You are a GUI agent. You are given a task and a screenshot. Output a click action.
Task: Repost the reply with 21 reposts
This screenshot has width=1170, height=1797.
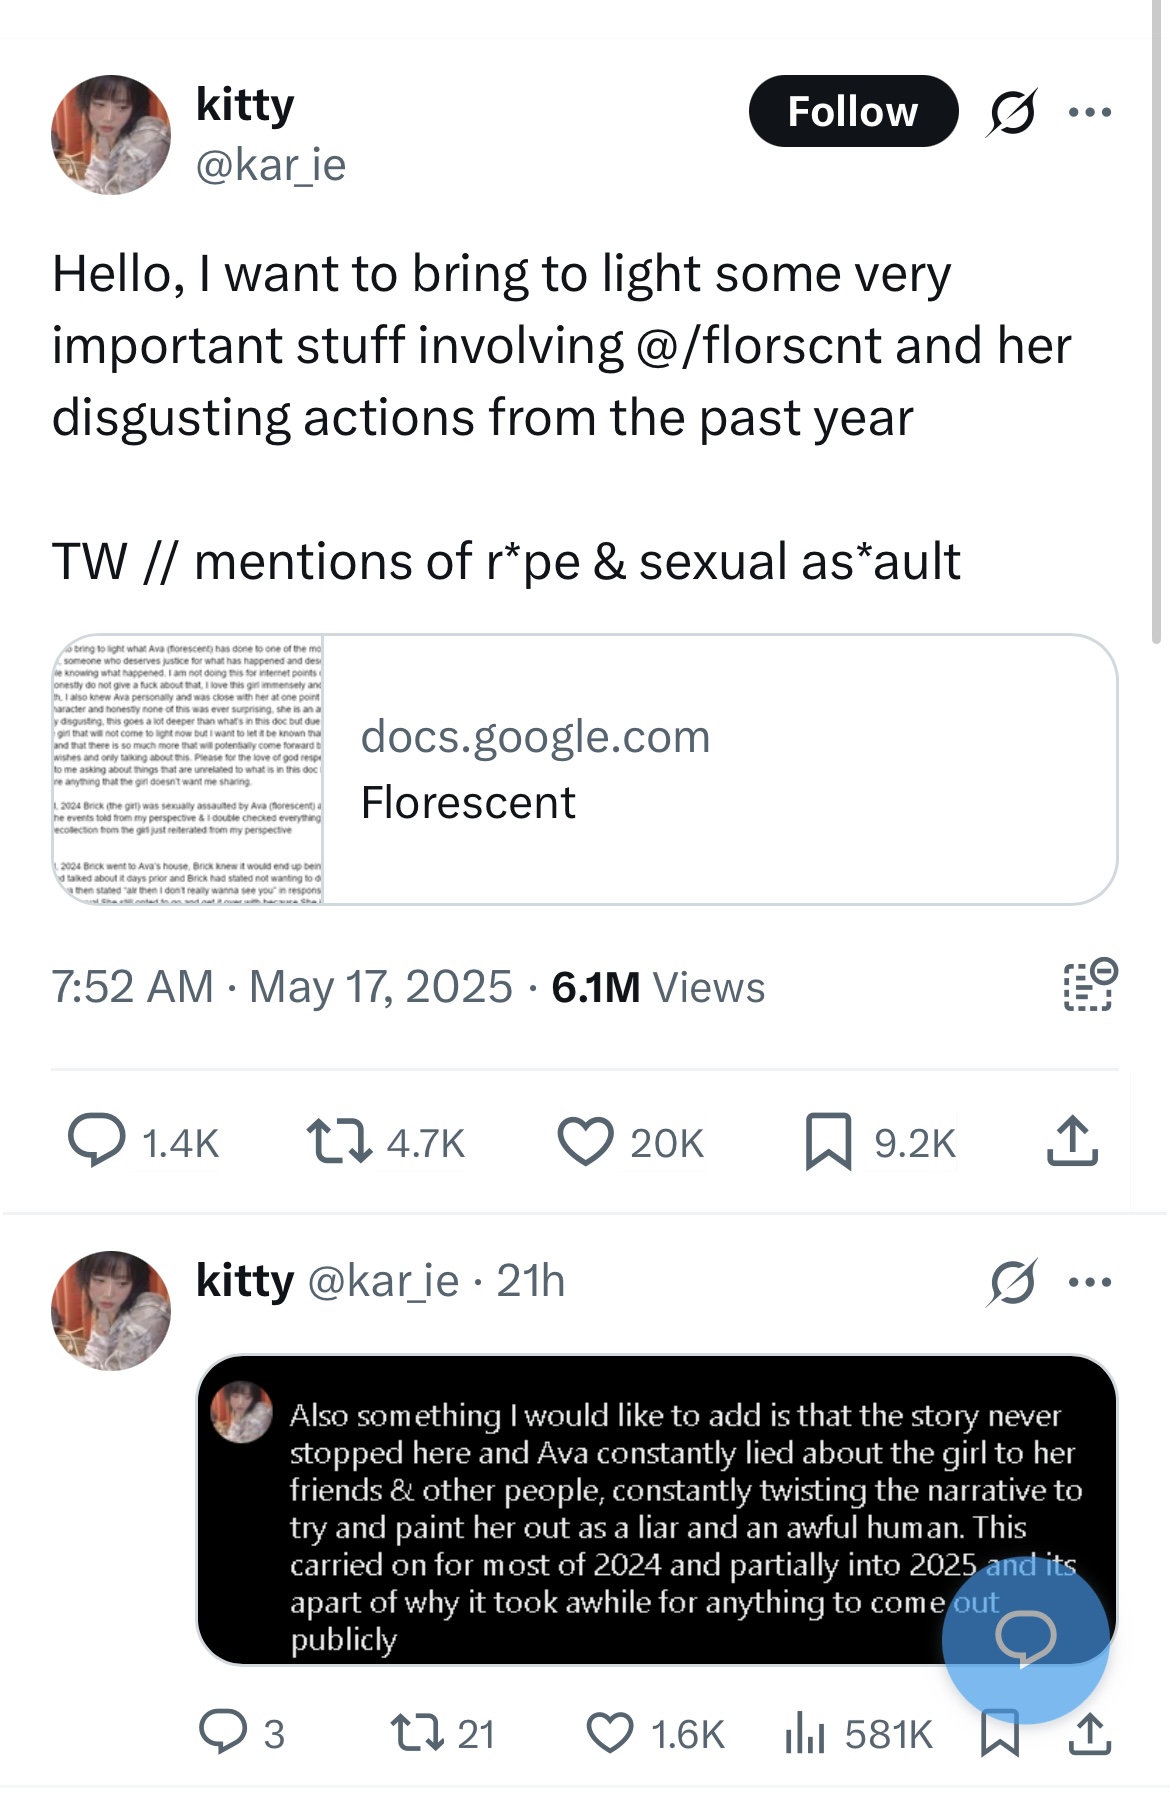[442, 1733]
